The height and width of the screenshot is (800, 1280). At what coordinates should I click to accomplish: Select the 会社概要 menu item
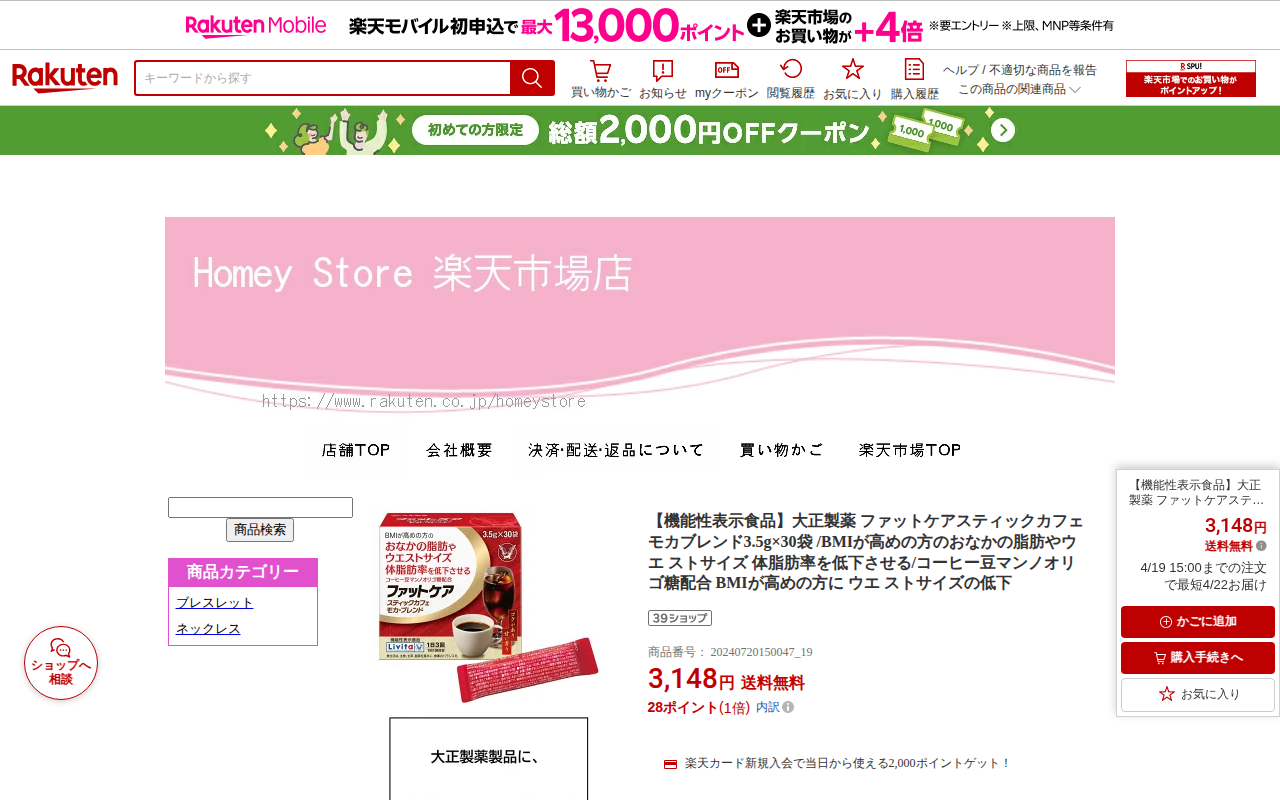[x=459, y=450]
